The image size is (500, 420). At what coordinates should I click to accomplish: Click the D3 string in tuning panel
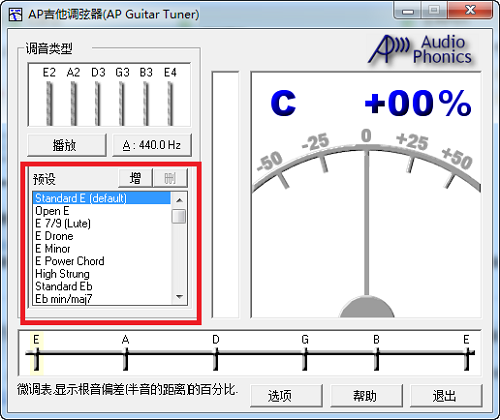point(98,103)
